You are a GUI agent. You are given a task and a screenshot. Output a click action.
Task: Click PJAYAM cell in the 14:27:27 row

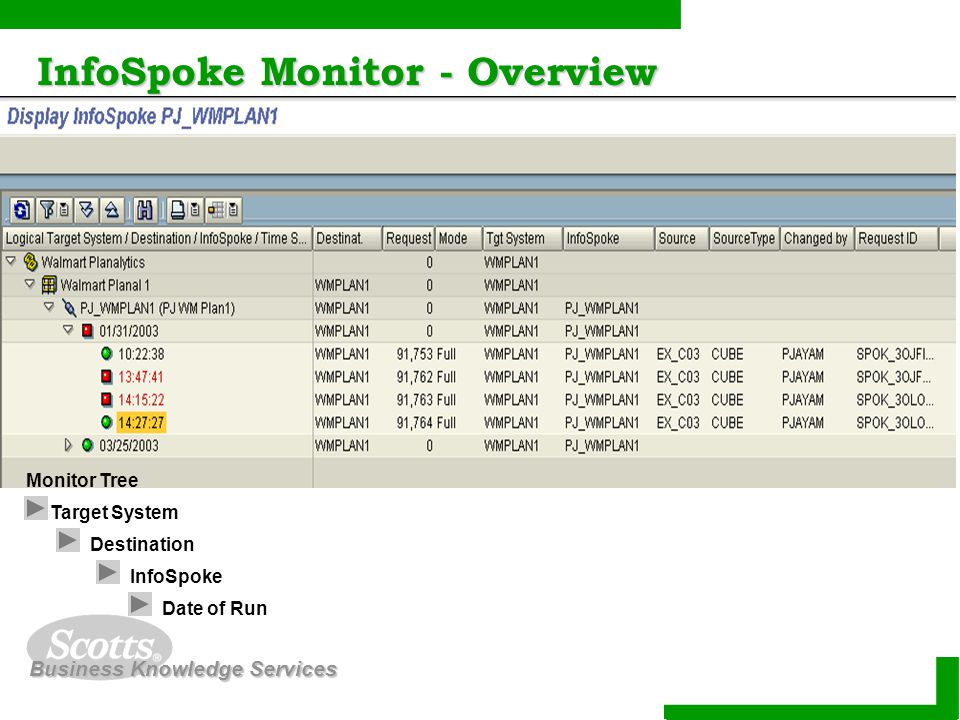tap(803, 422)
